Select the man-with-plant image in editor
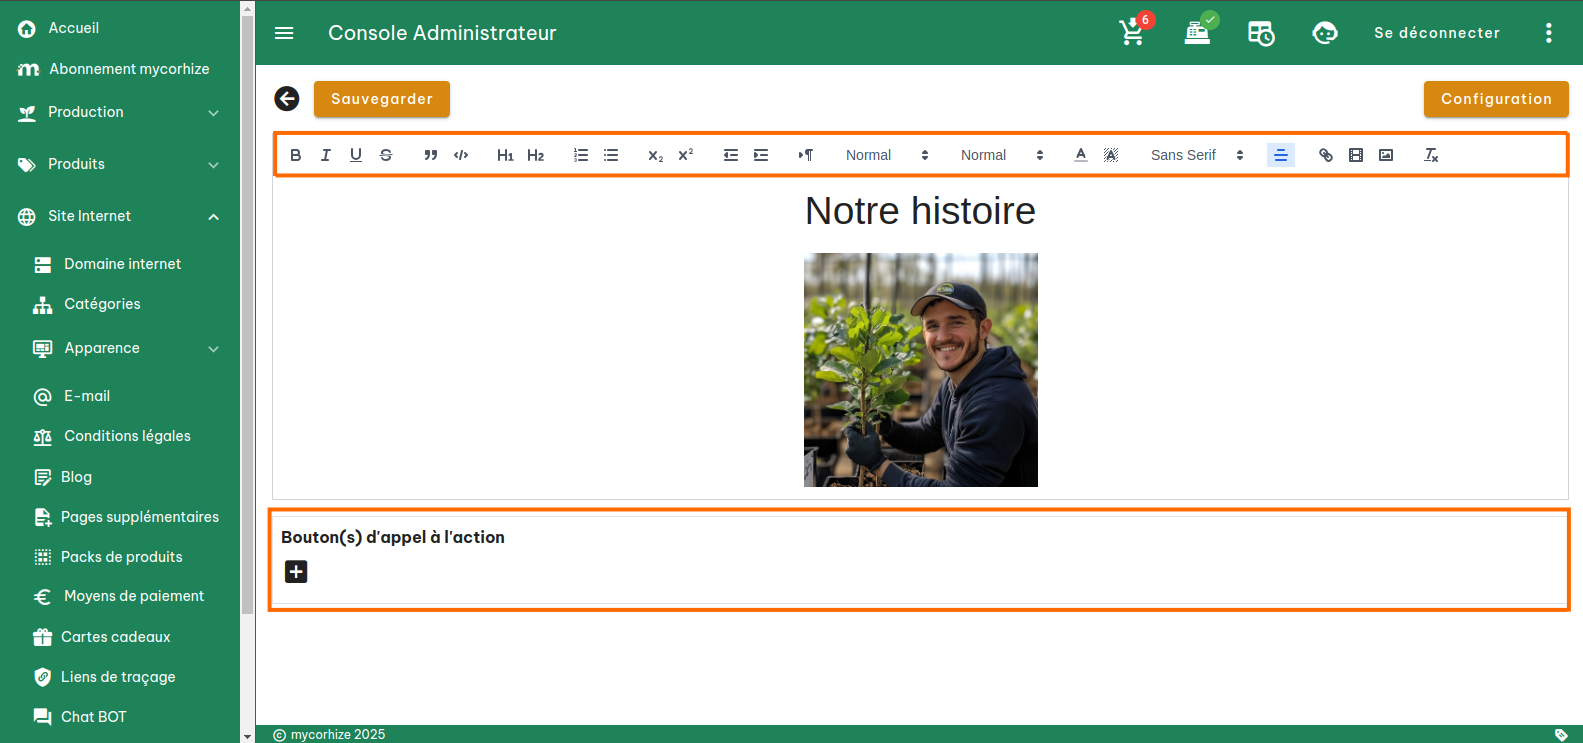This screenshot has height=743, width=1583. tap(921, 370)
